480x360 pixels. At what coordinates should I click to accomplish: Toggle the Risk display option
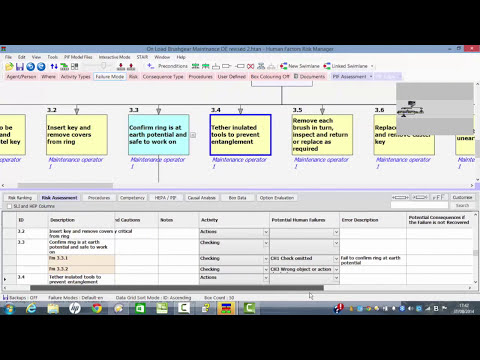[133, 77]
